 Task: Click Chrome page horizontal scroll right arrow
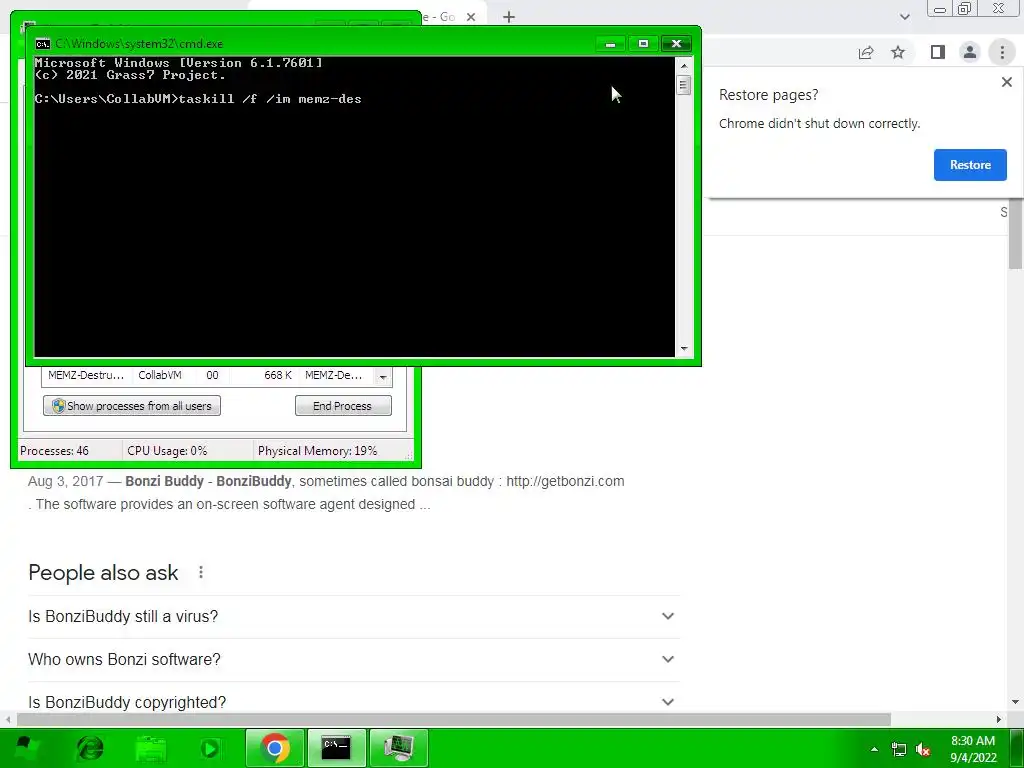tap(999, 720)
